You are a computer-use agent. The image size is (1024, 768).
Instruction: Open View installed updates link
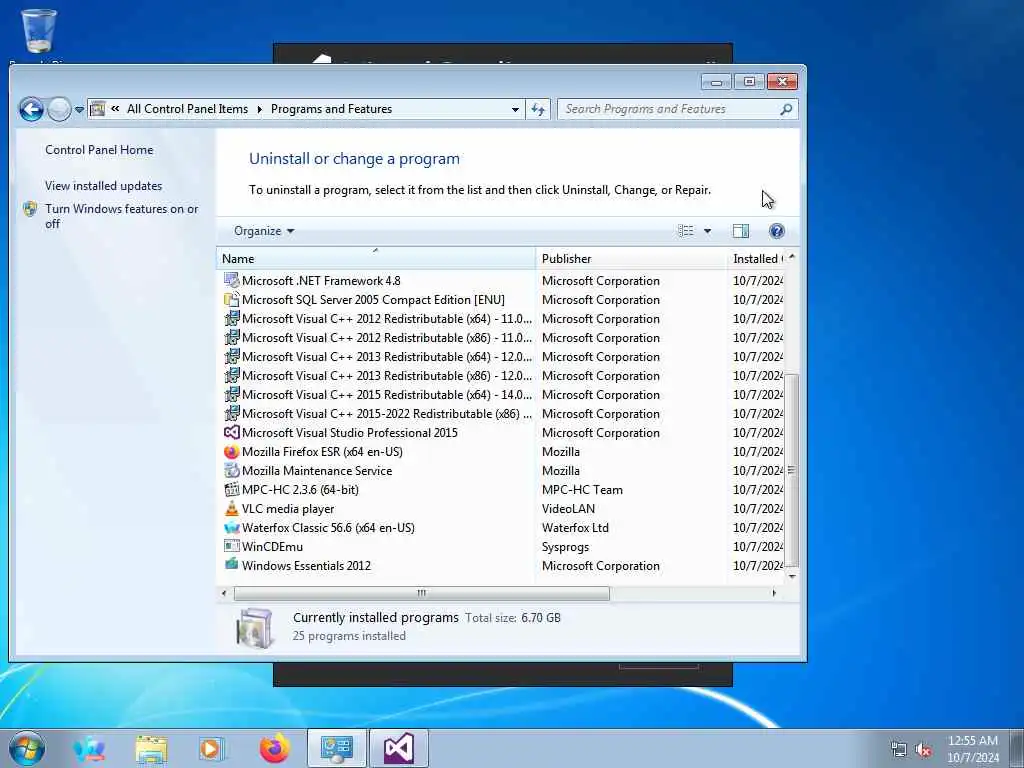[x=103, y=185]
